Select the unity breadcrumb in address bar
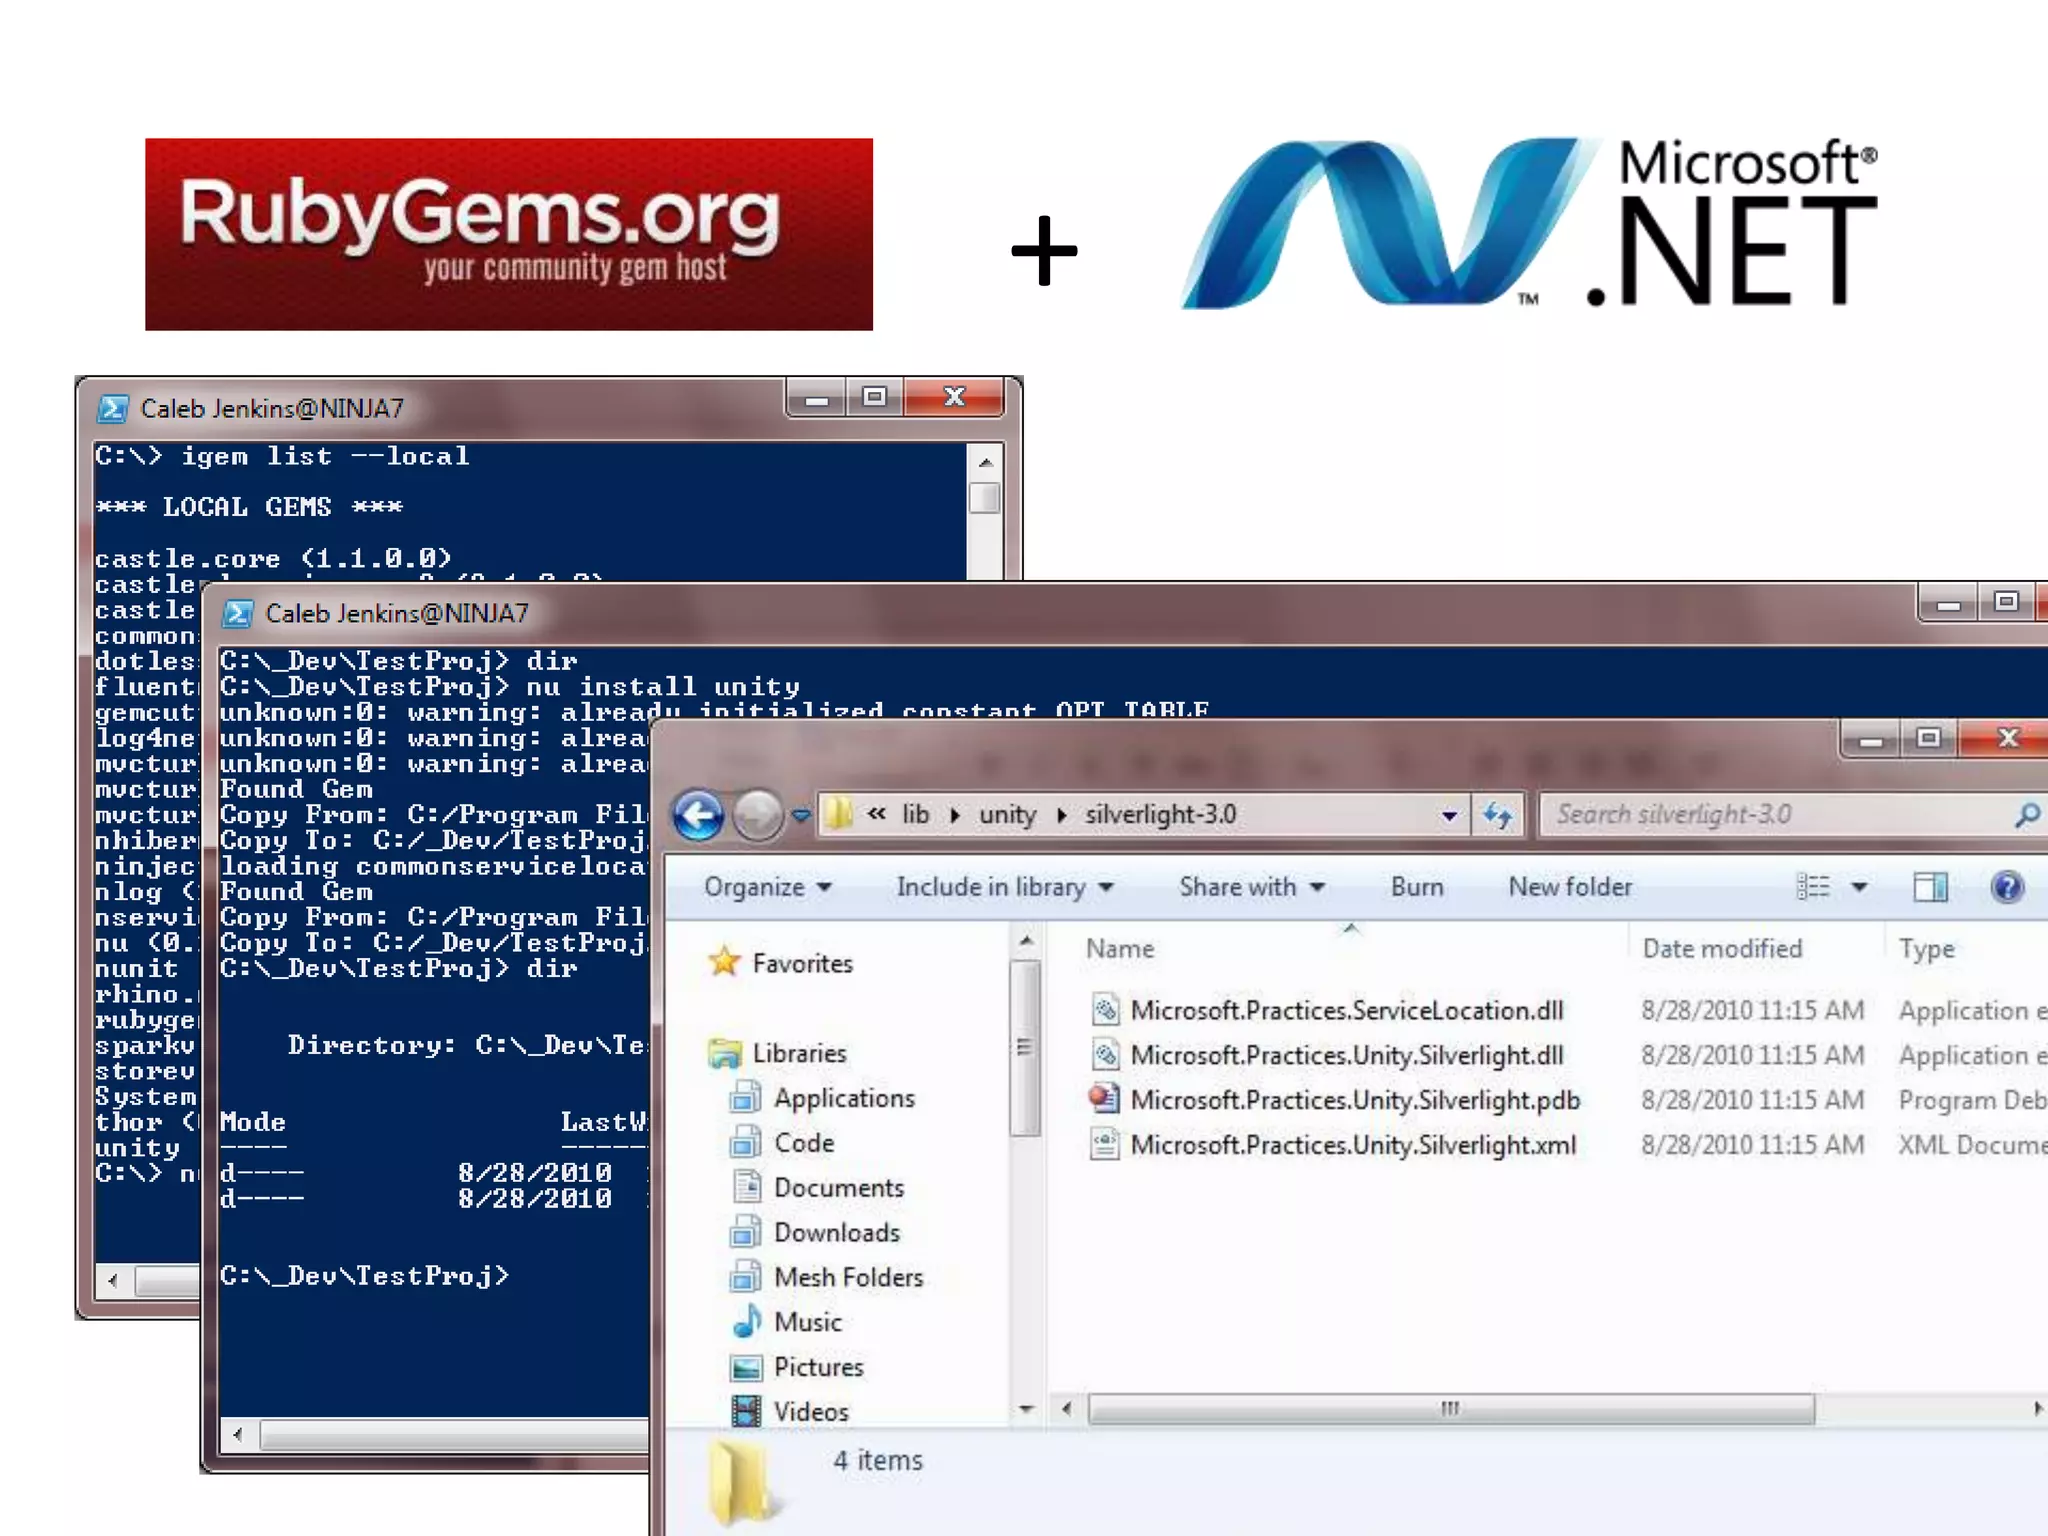This screenshot has height=1536, width=2048. tap(1006, 815)
